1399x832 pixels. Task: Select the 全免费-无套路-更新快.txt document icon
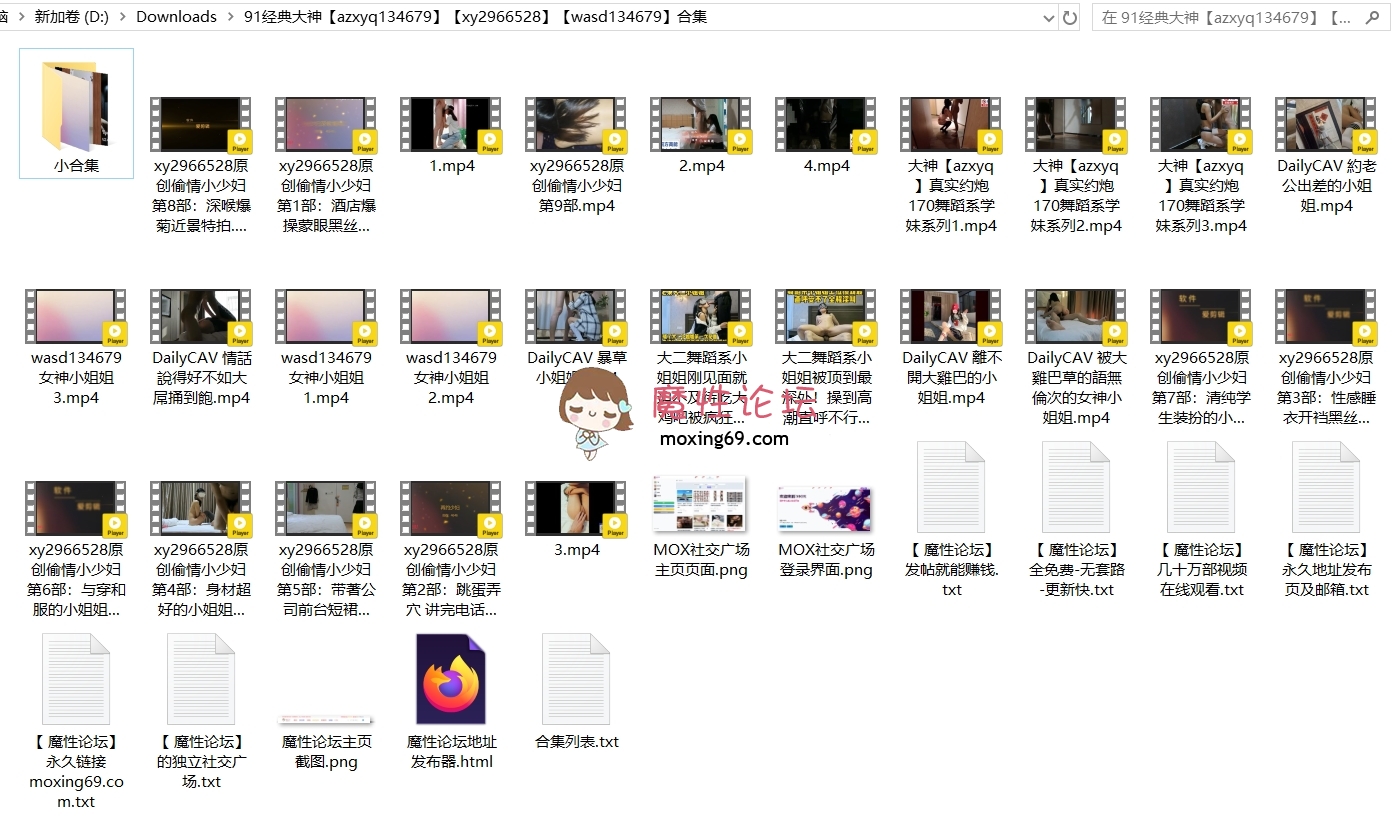[x=1076, y=487]
